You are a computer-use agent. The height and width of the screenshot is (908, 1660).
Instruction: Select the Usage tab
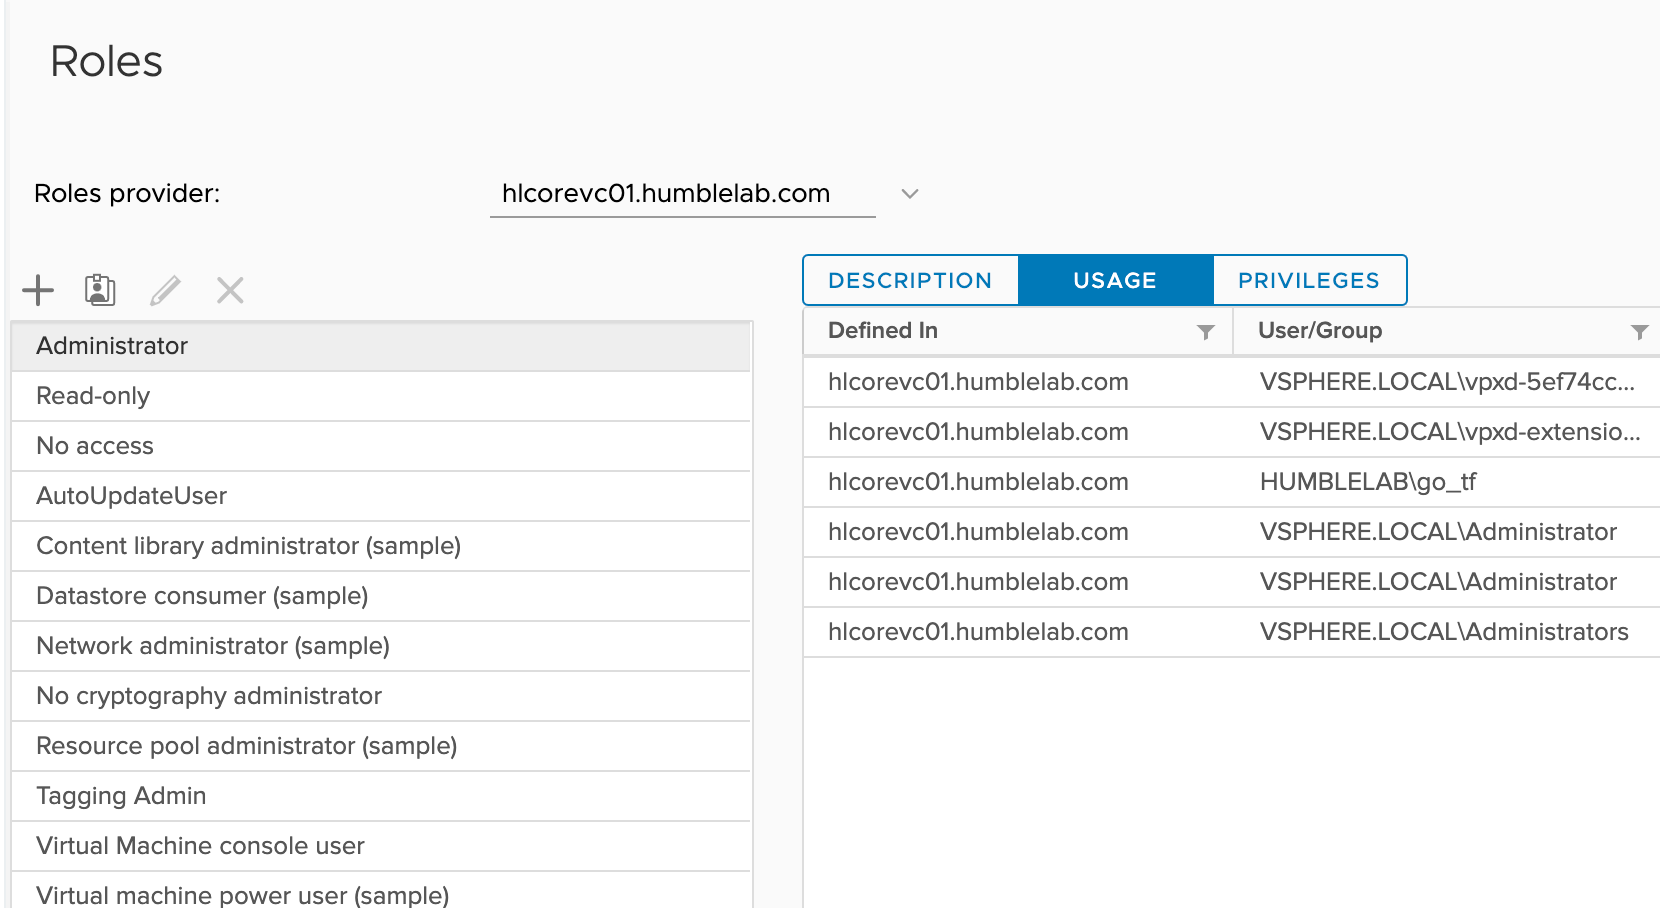1115,281
